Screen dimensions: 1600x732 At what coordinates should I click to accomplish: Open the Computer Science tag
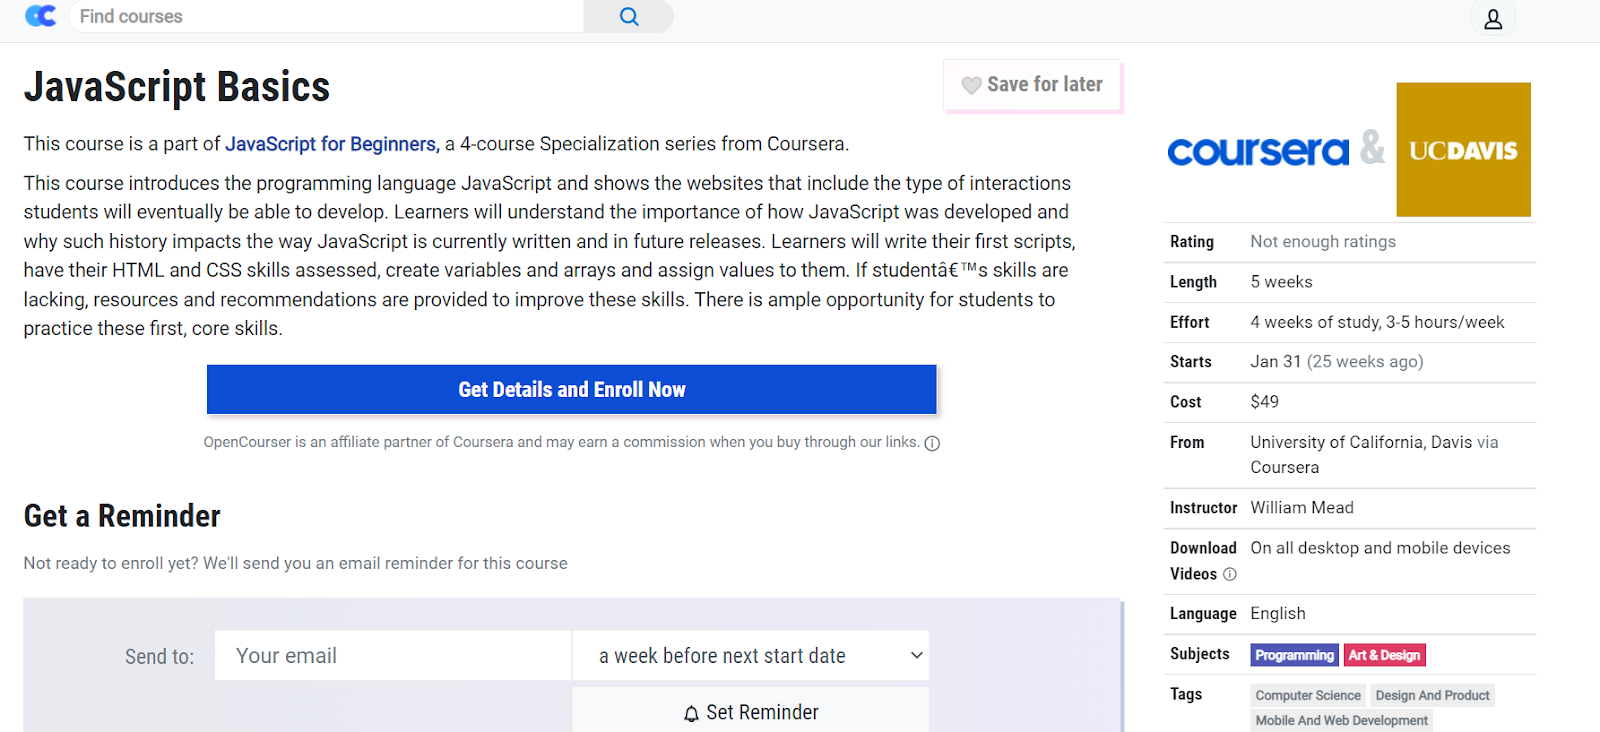[x=1308, y=695]
